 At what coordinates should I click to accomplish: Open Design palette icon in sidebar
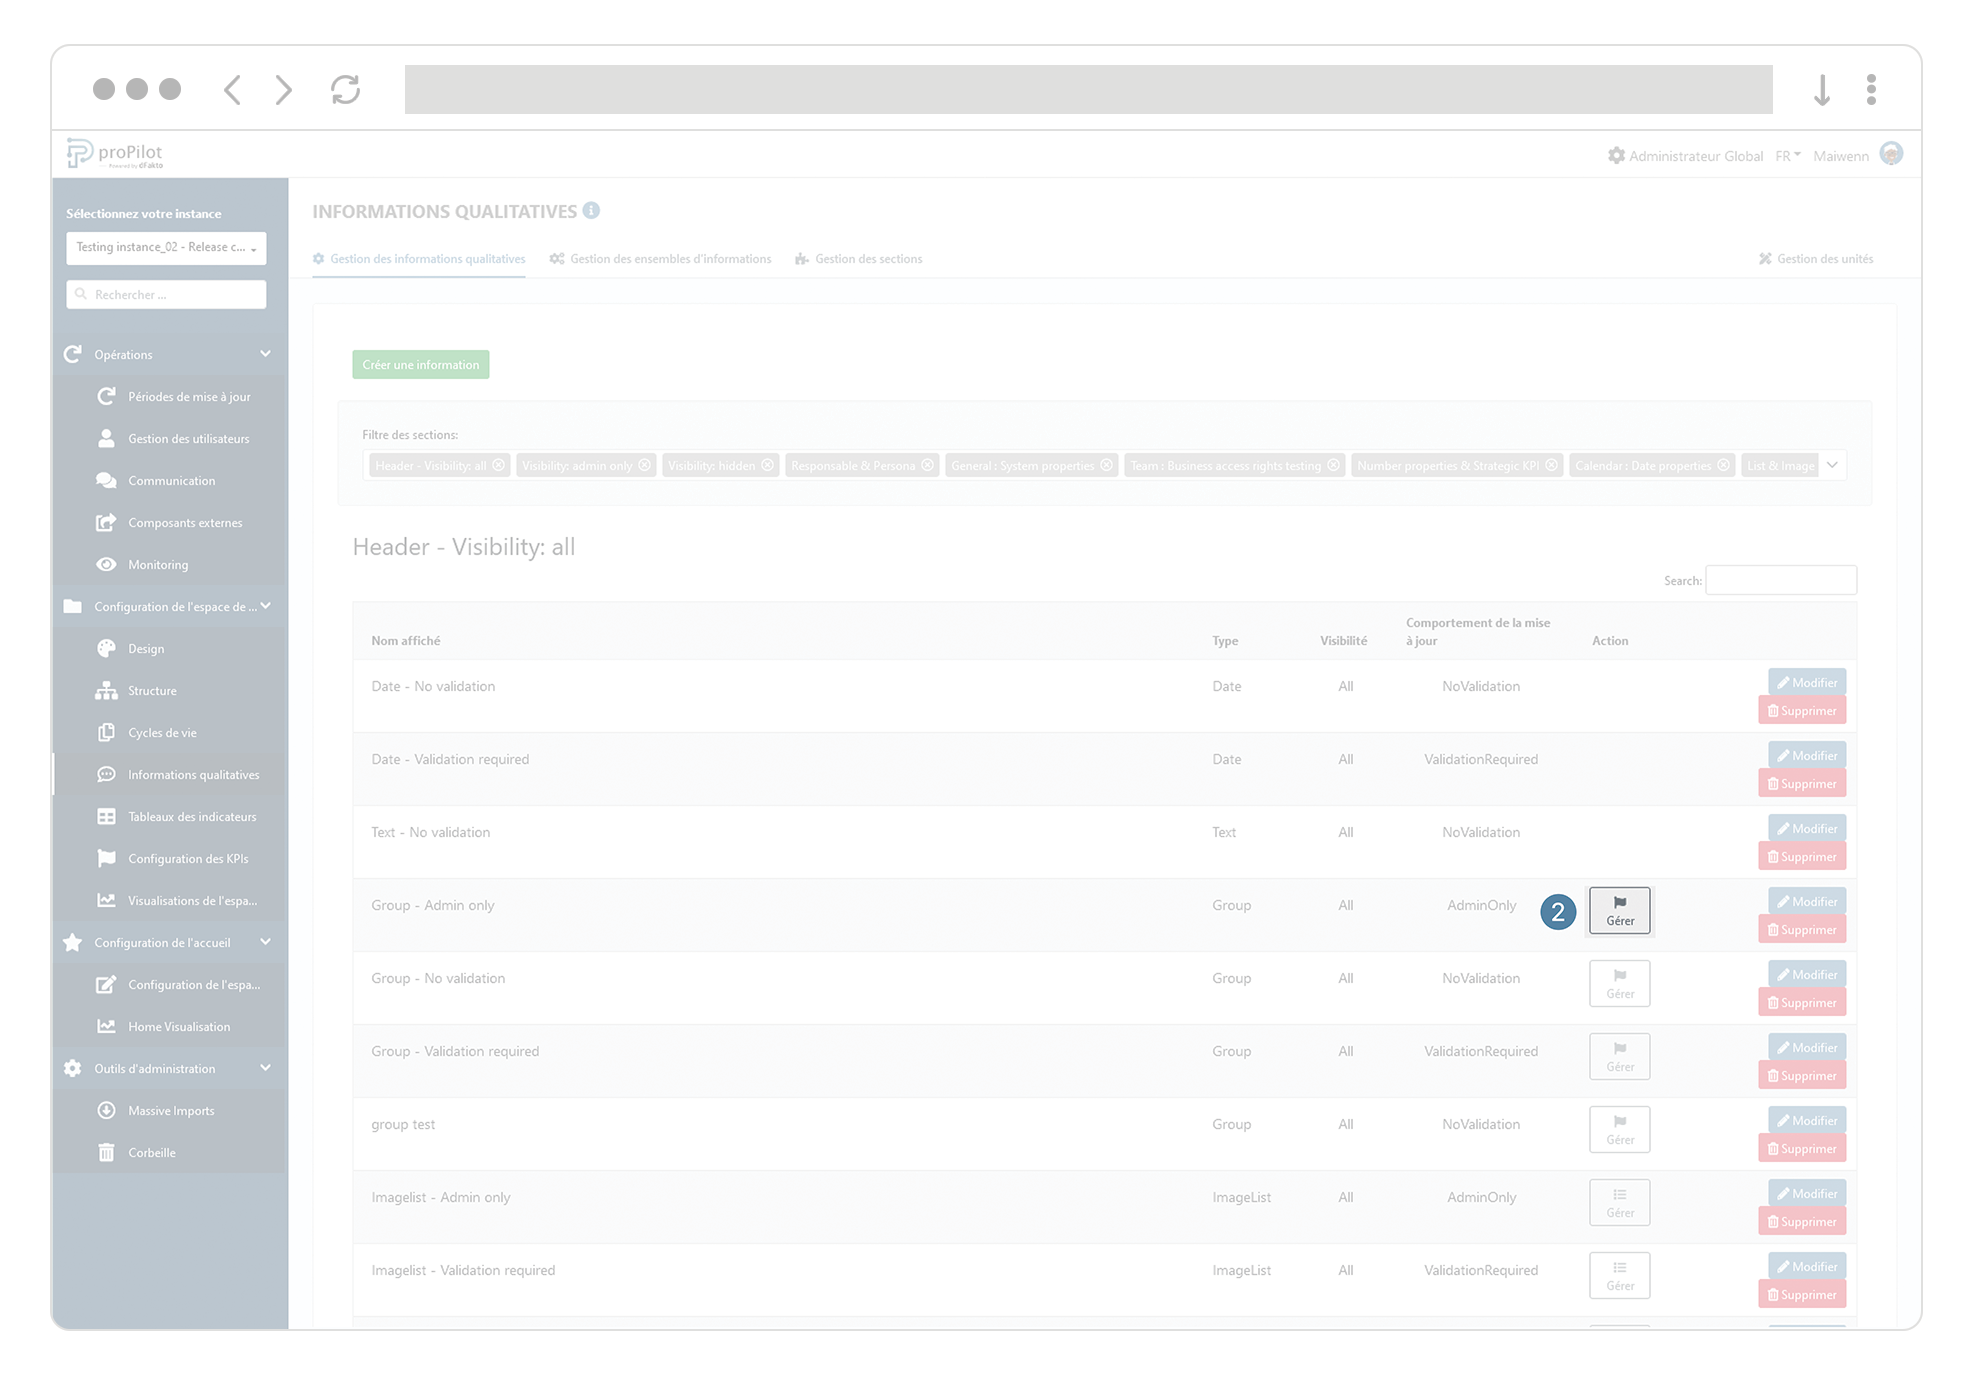point(106,648)
